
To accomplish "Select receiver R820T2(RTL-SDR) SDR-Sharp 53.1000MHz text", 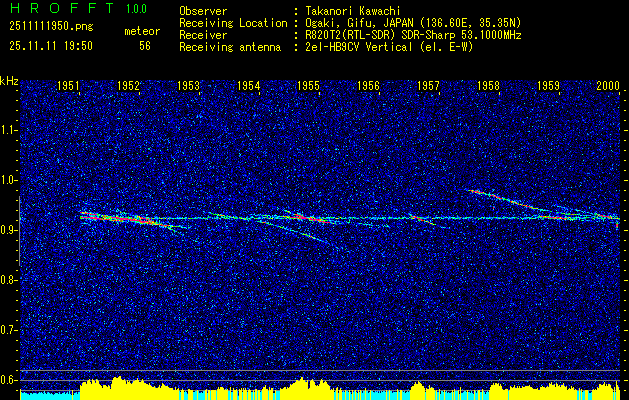I will (x=413, y=35).
